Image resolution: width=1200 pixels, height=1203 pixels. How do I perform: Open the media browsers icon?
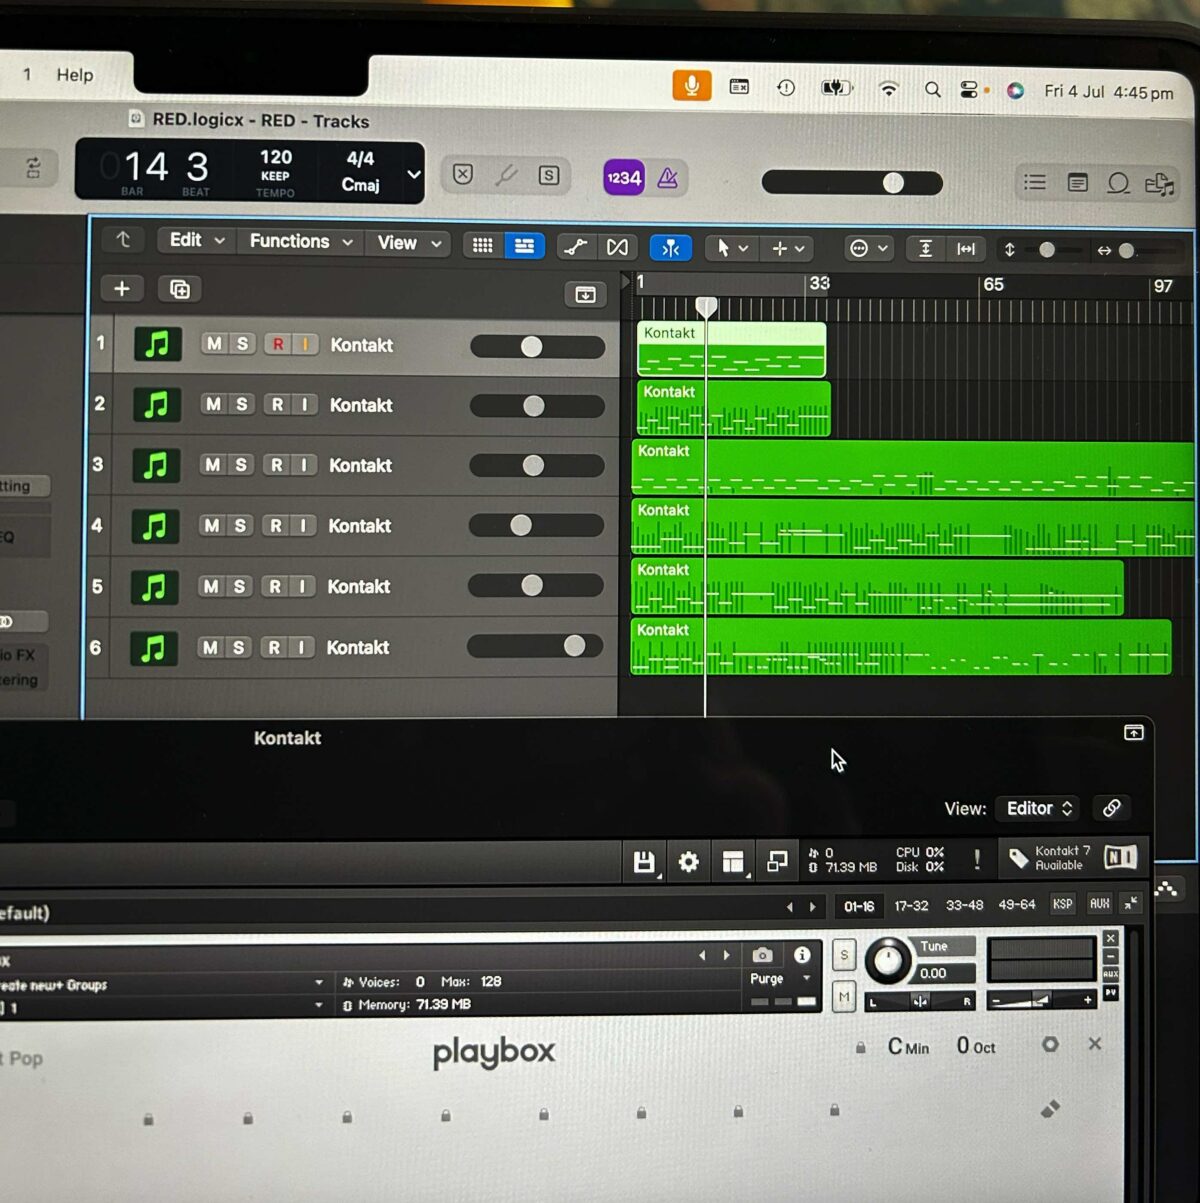(x=1160, y=184)
